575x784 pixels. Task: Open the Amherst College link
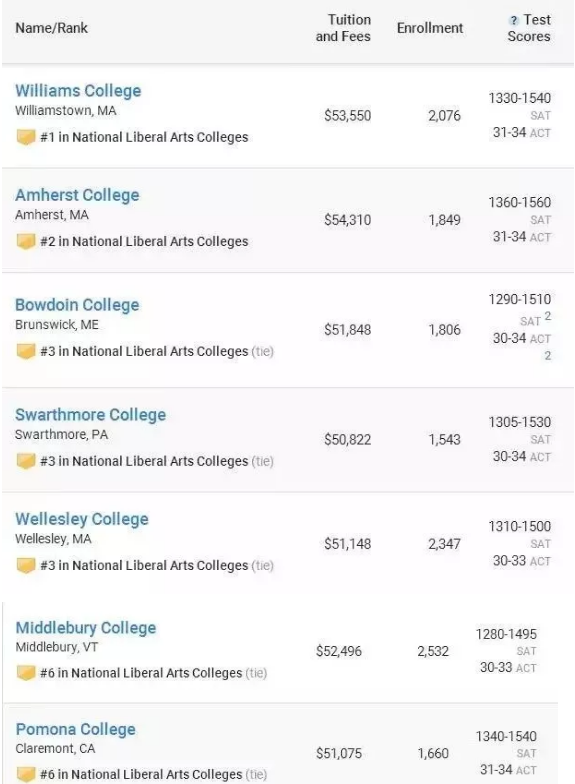(x=77, y=195)
